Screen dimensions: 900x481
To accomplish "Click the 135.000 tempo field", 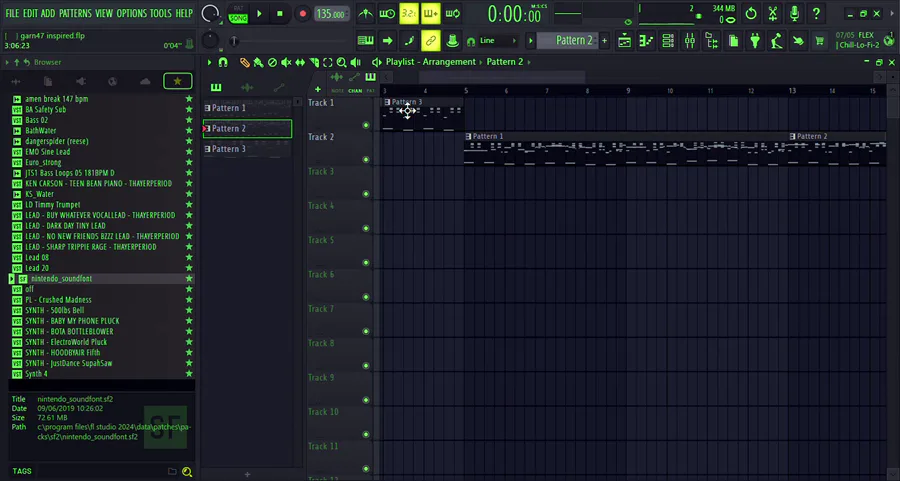I will [x=332, y=14].
